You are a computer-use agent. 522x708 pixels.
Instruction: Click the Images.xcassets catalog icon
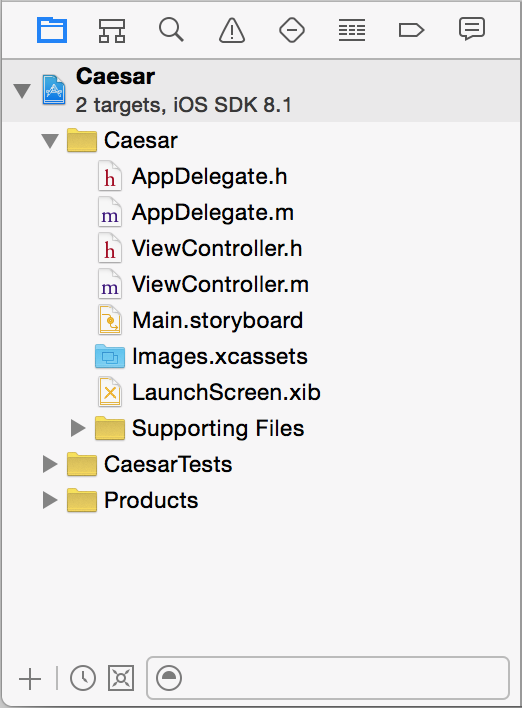click(110, 356)
